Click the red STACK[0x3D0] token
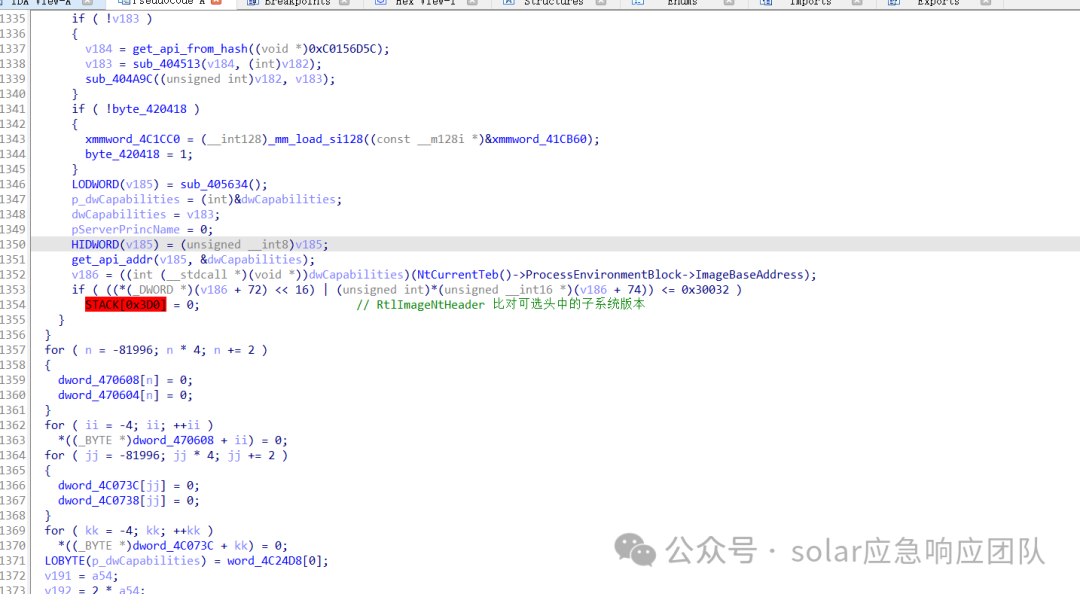 125,305
